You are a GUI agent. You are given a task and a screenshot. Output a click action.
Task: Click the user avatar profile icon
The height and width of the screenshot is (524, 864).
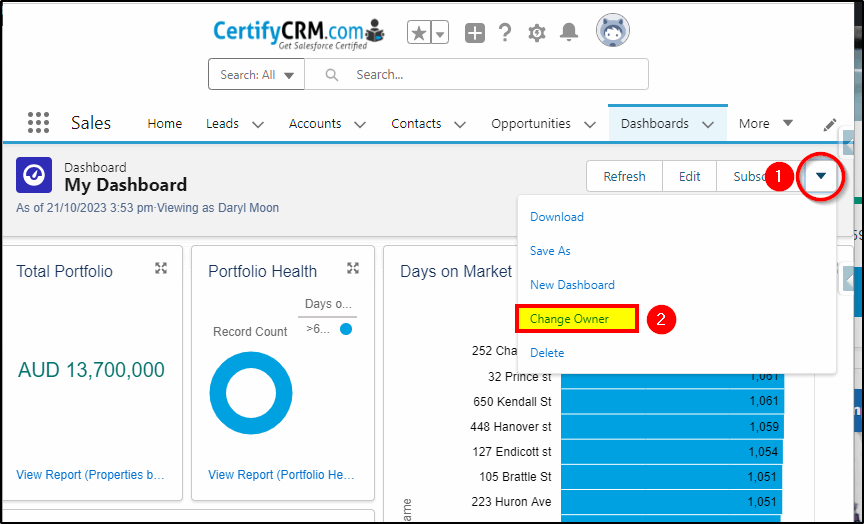pyautogui.click(x=612, y=31)
